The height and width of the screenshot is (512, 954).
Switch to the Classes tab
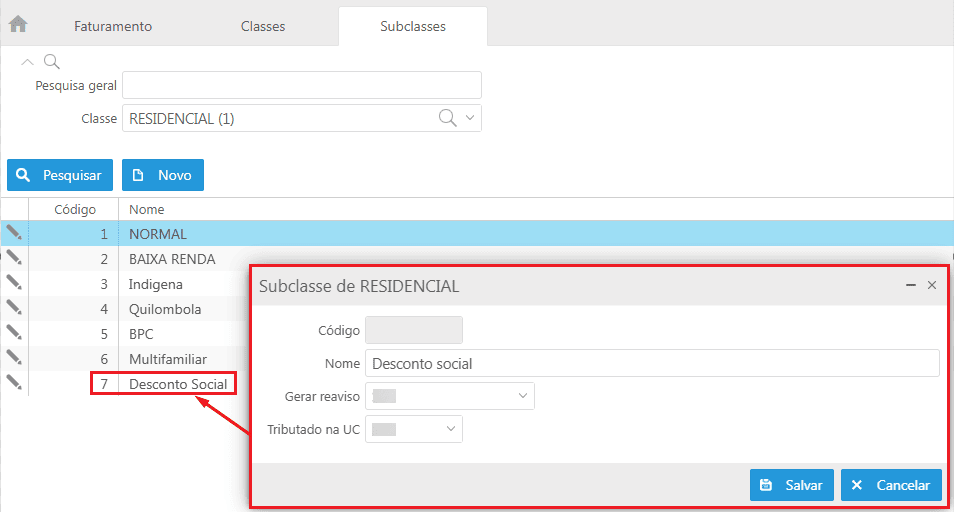[263, 26]
